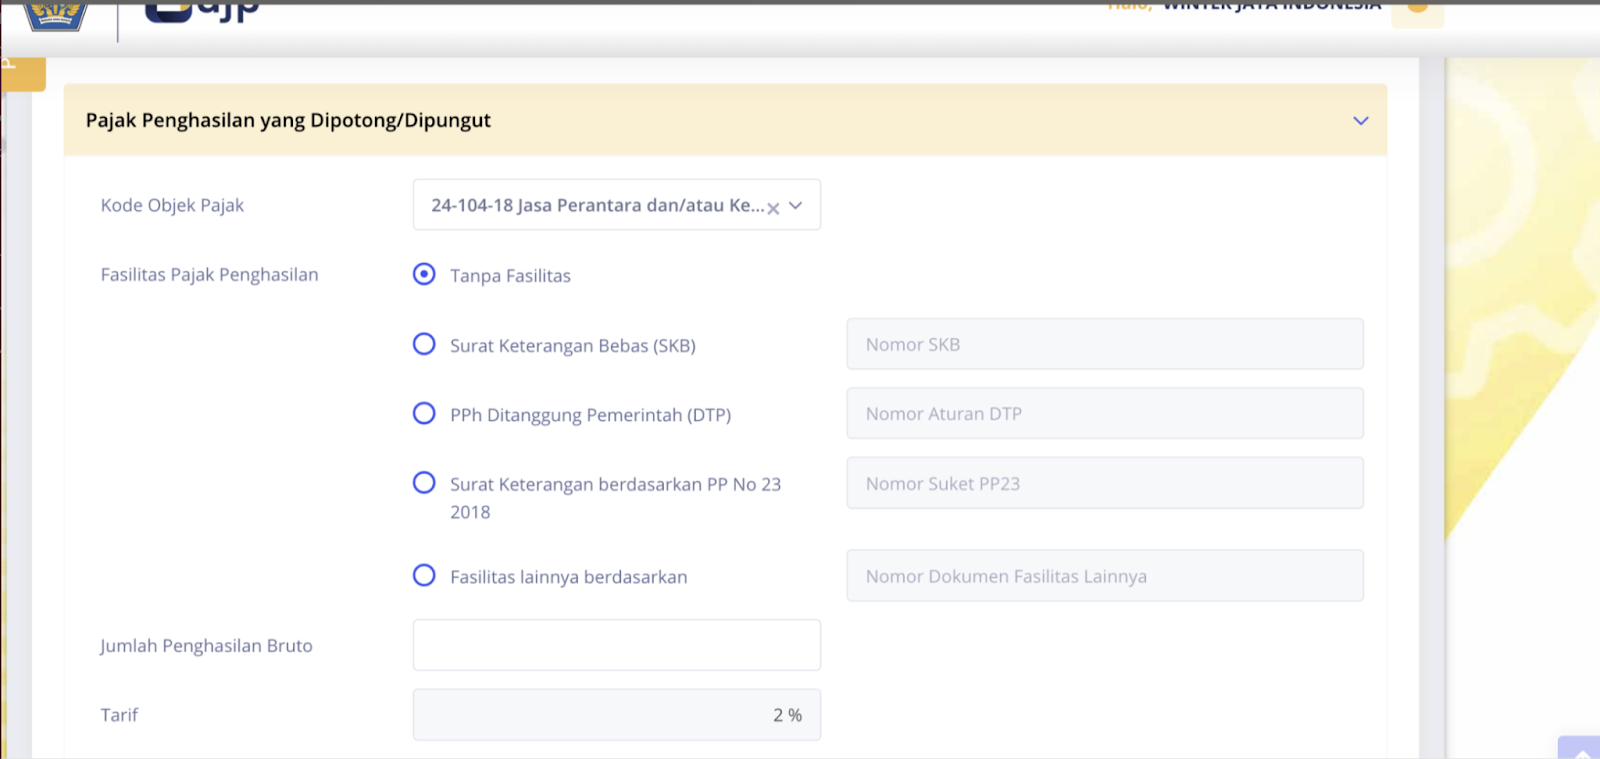Choose Fasilitas lainnya berdasarkan radio option
This screenshot has height=759, width=1600.
(424, 575)
